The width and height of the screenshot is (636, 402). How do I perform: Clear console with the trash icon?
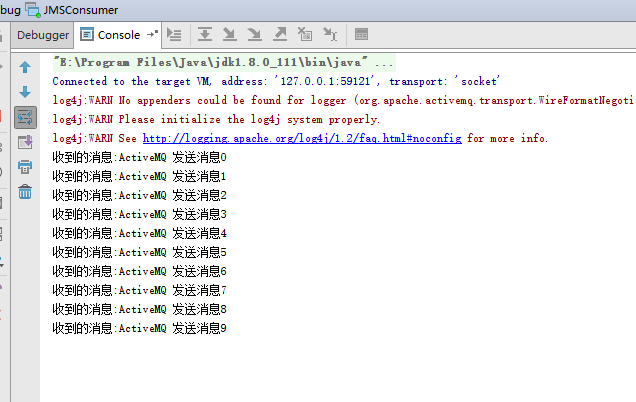point(25,192)
